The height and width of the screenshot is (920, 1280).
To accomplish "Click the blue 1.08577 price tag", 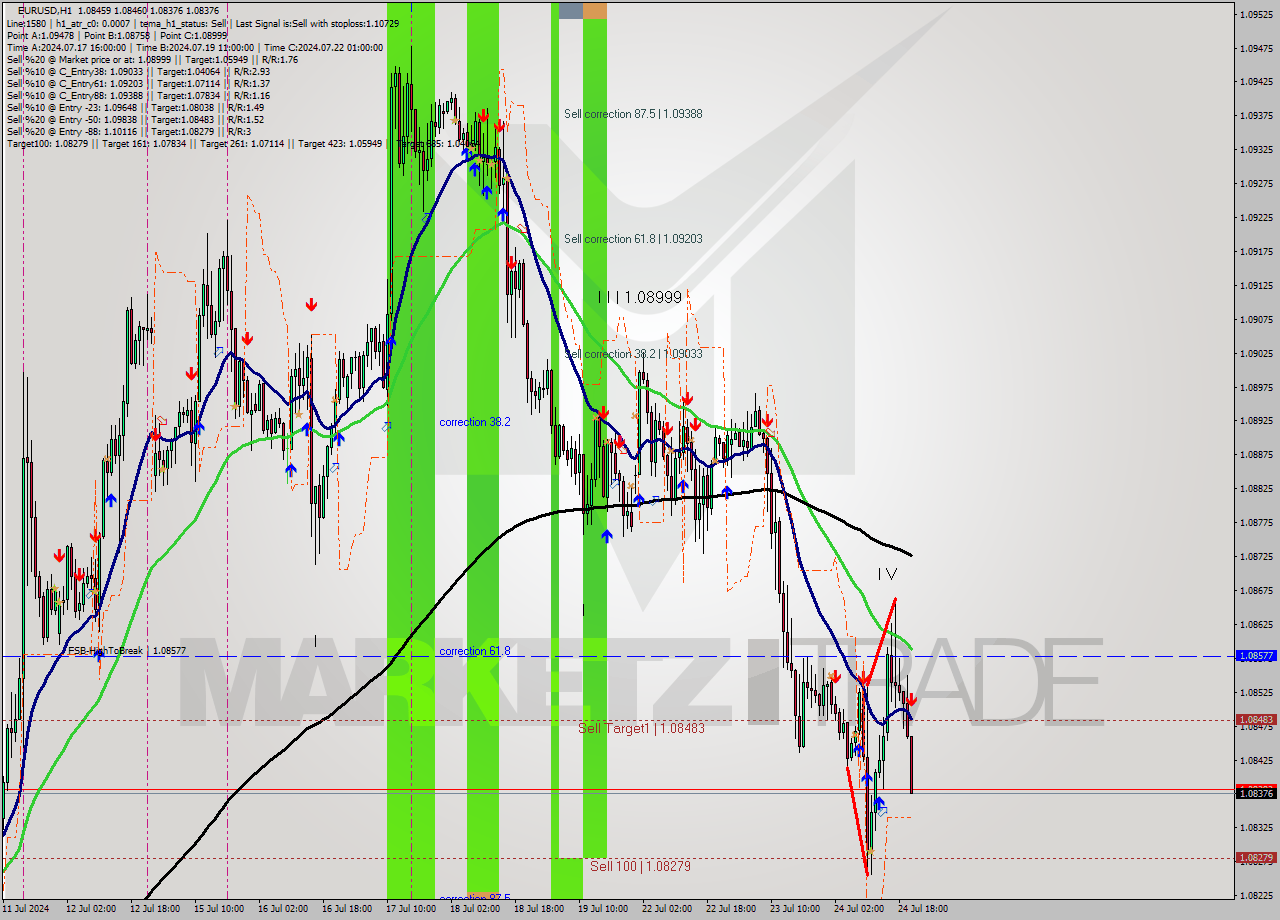I will pyautogui.click(x=1256, y=656).
